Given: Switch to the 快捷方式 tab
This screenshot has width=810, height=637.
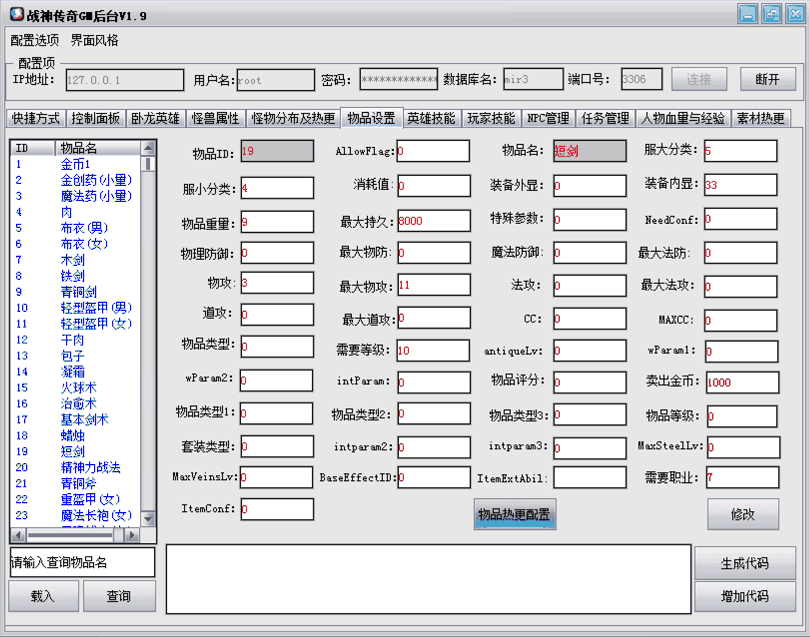Looking at the screenshot, I should 36,118.
